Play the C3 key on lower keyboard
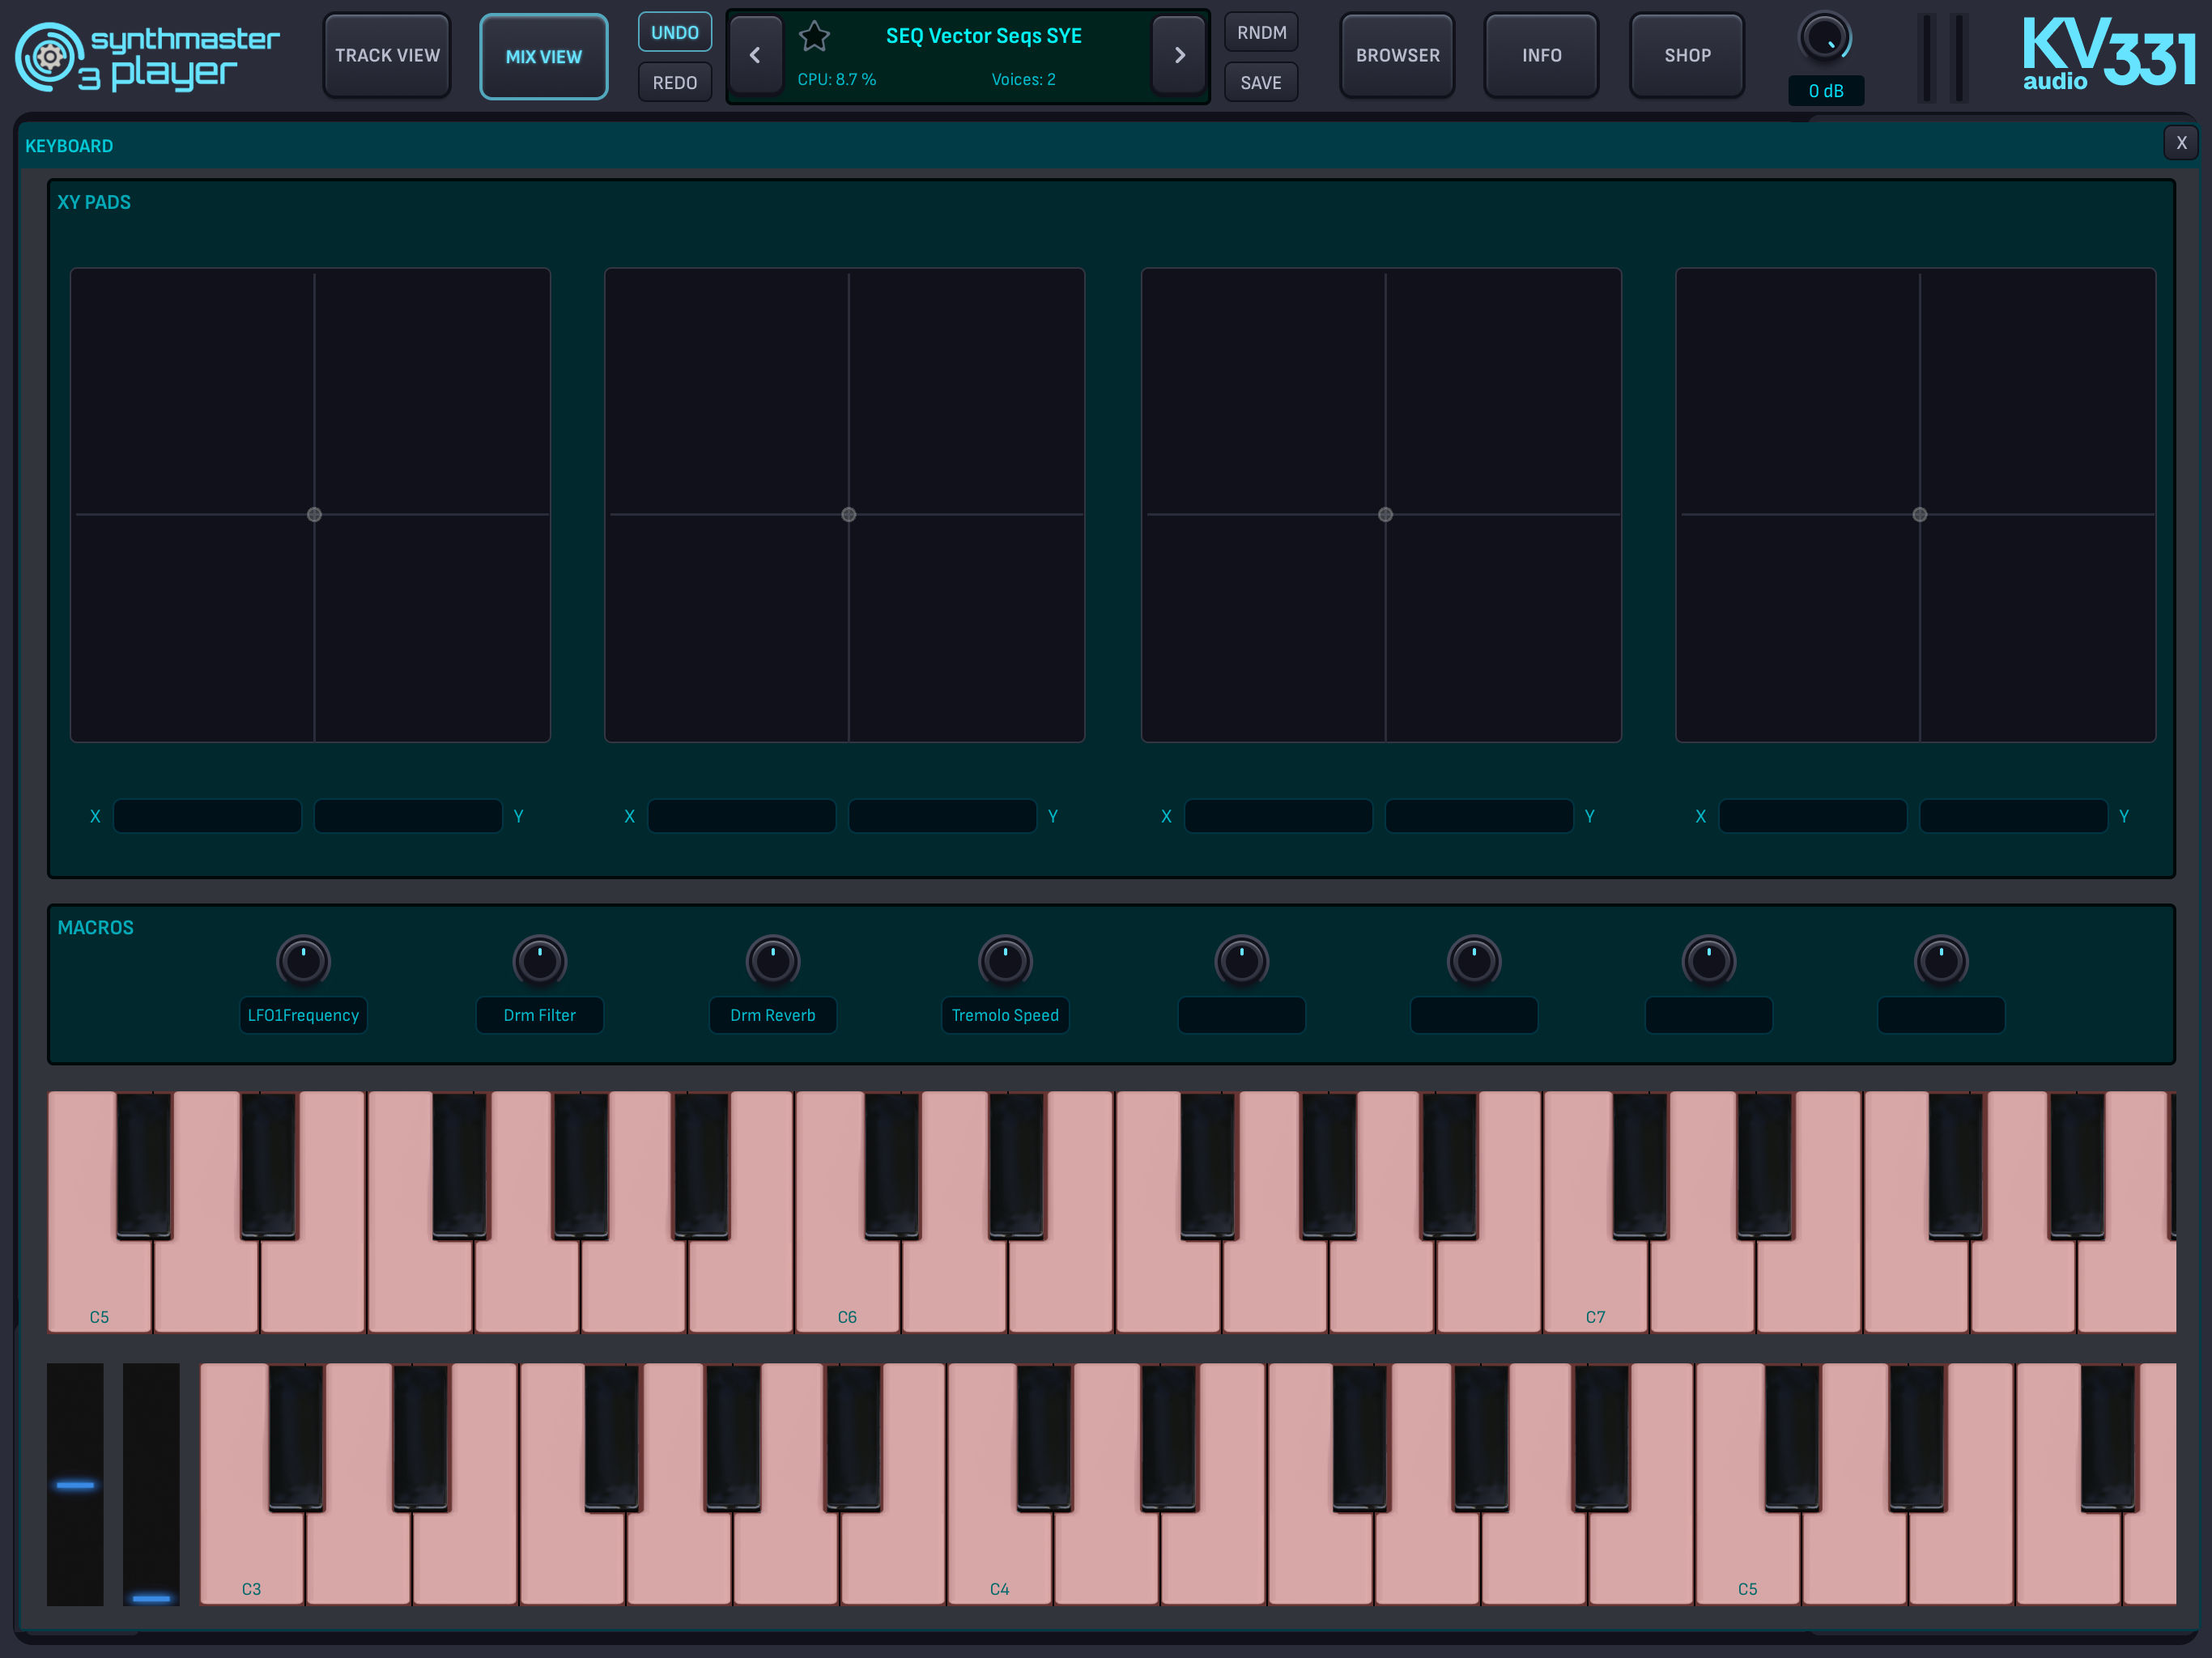The image size is (2212, 1658). coord(251,1557)
